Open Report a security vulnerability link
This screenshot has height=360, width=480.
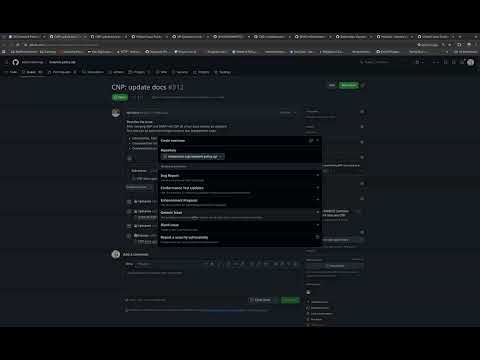coord(240,239)
